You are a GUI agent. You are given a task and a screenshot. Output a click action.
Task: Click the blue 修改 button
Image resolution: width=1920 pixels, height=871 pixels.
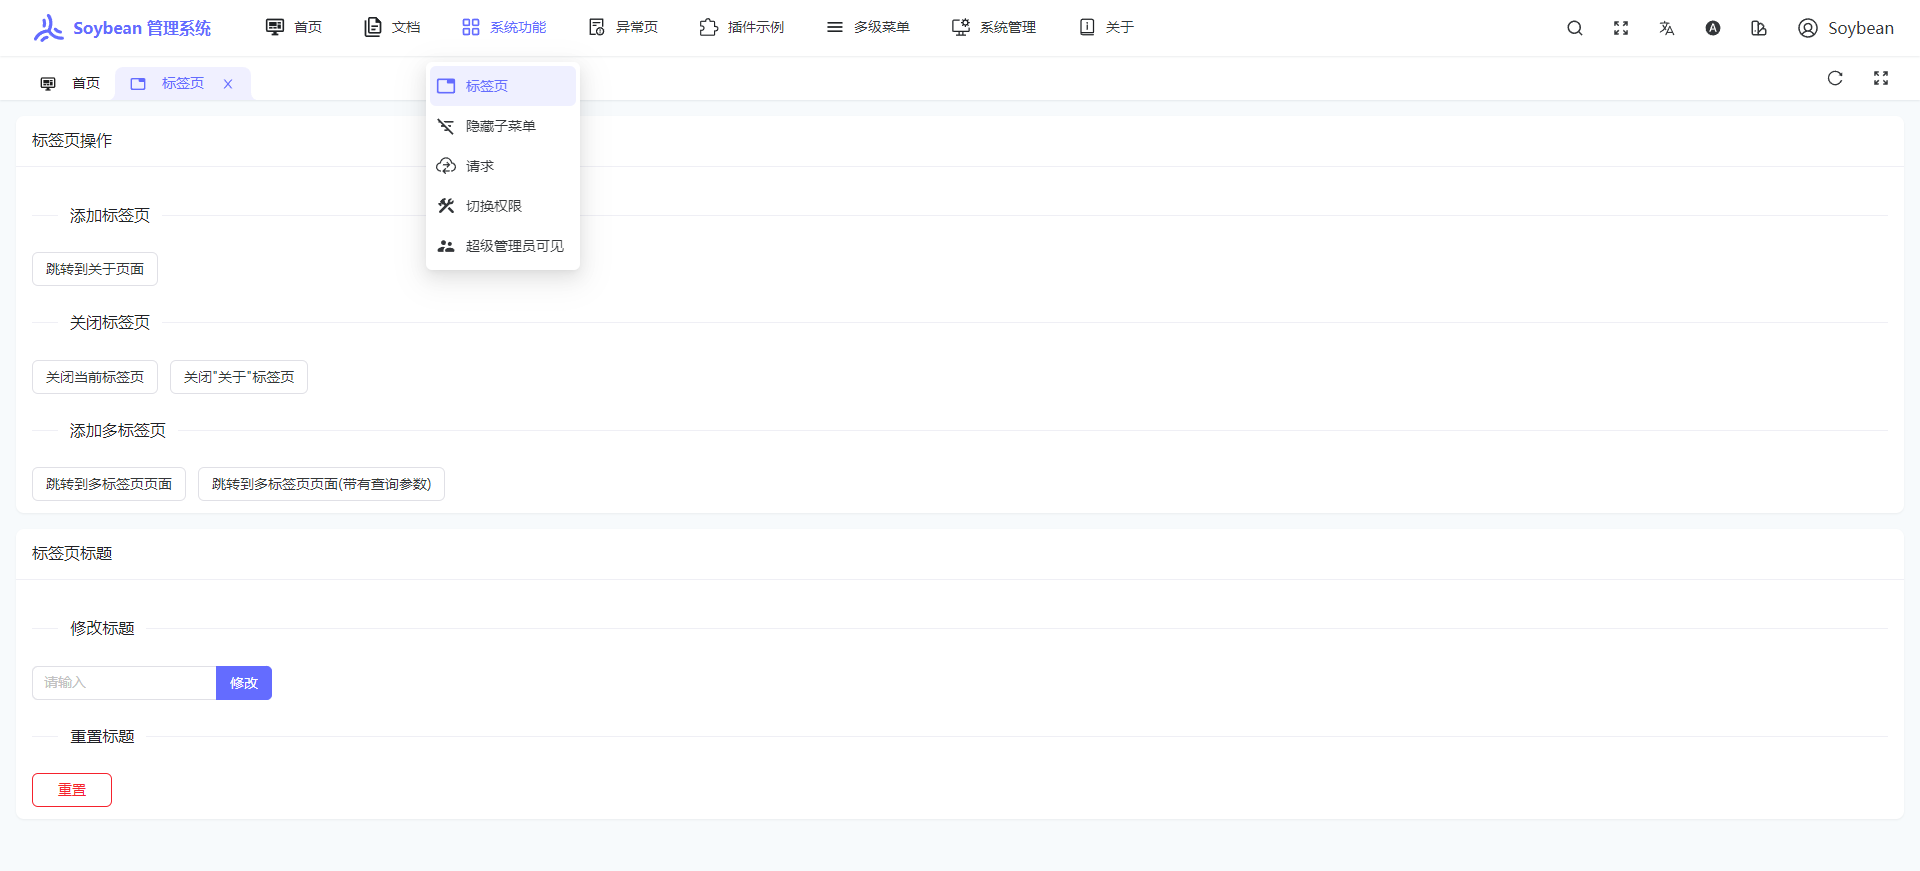244,683
